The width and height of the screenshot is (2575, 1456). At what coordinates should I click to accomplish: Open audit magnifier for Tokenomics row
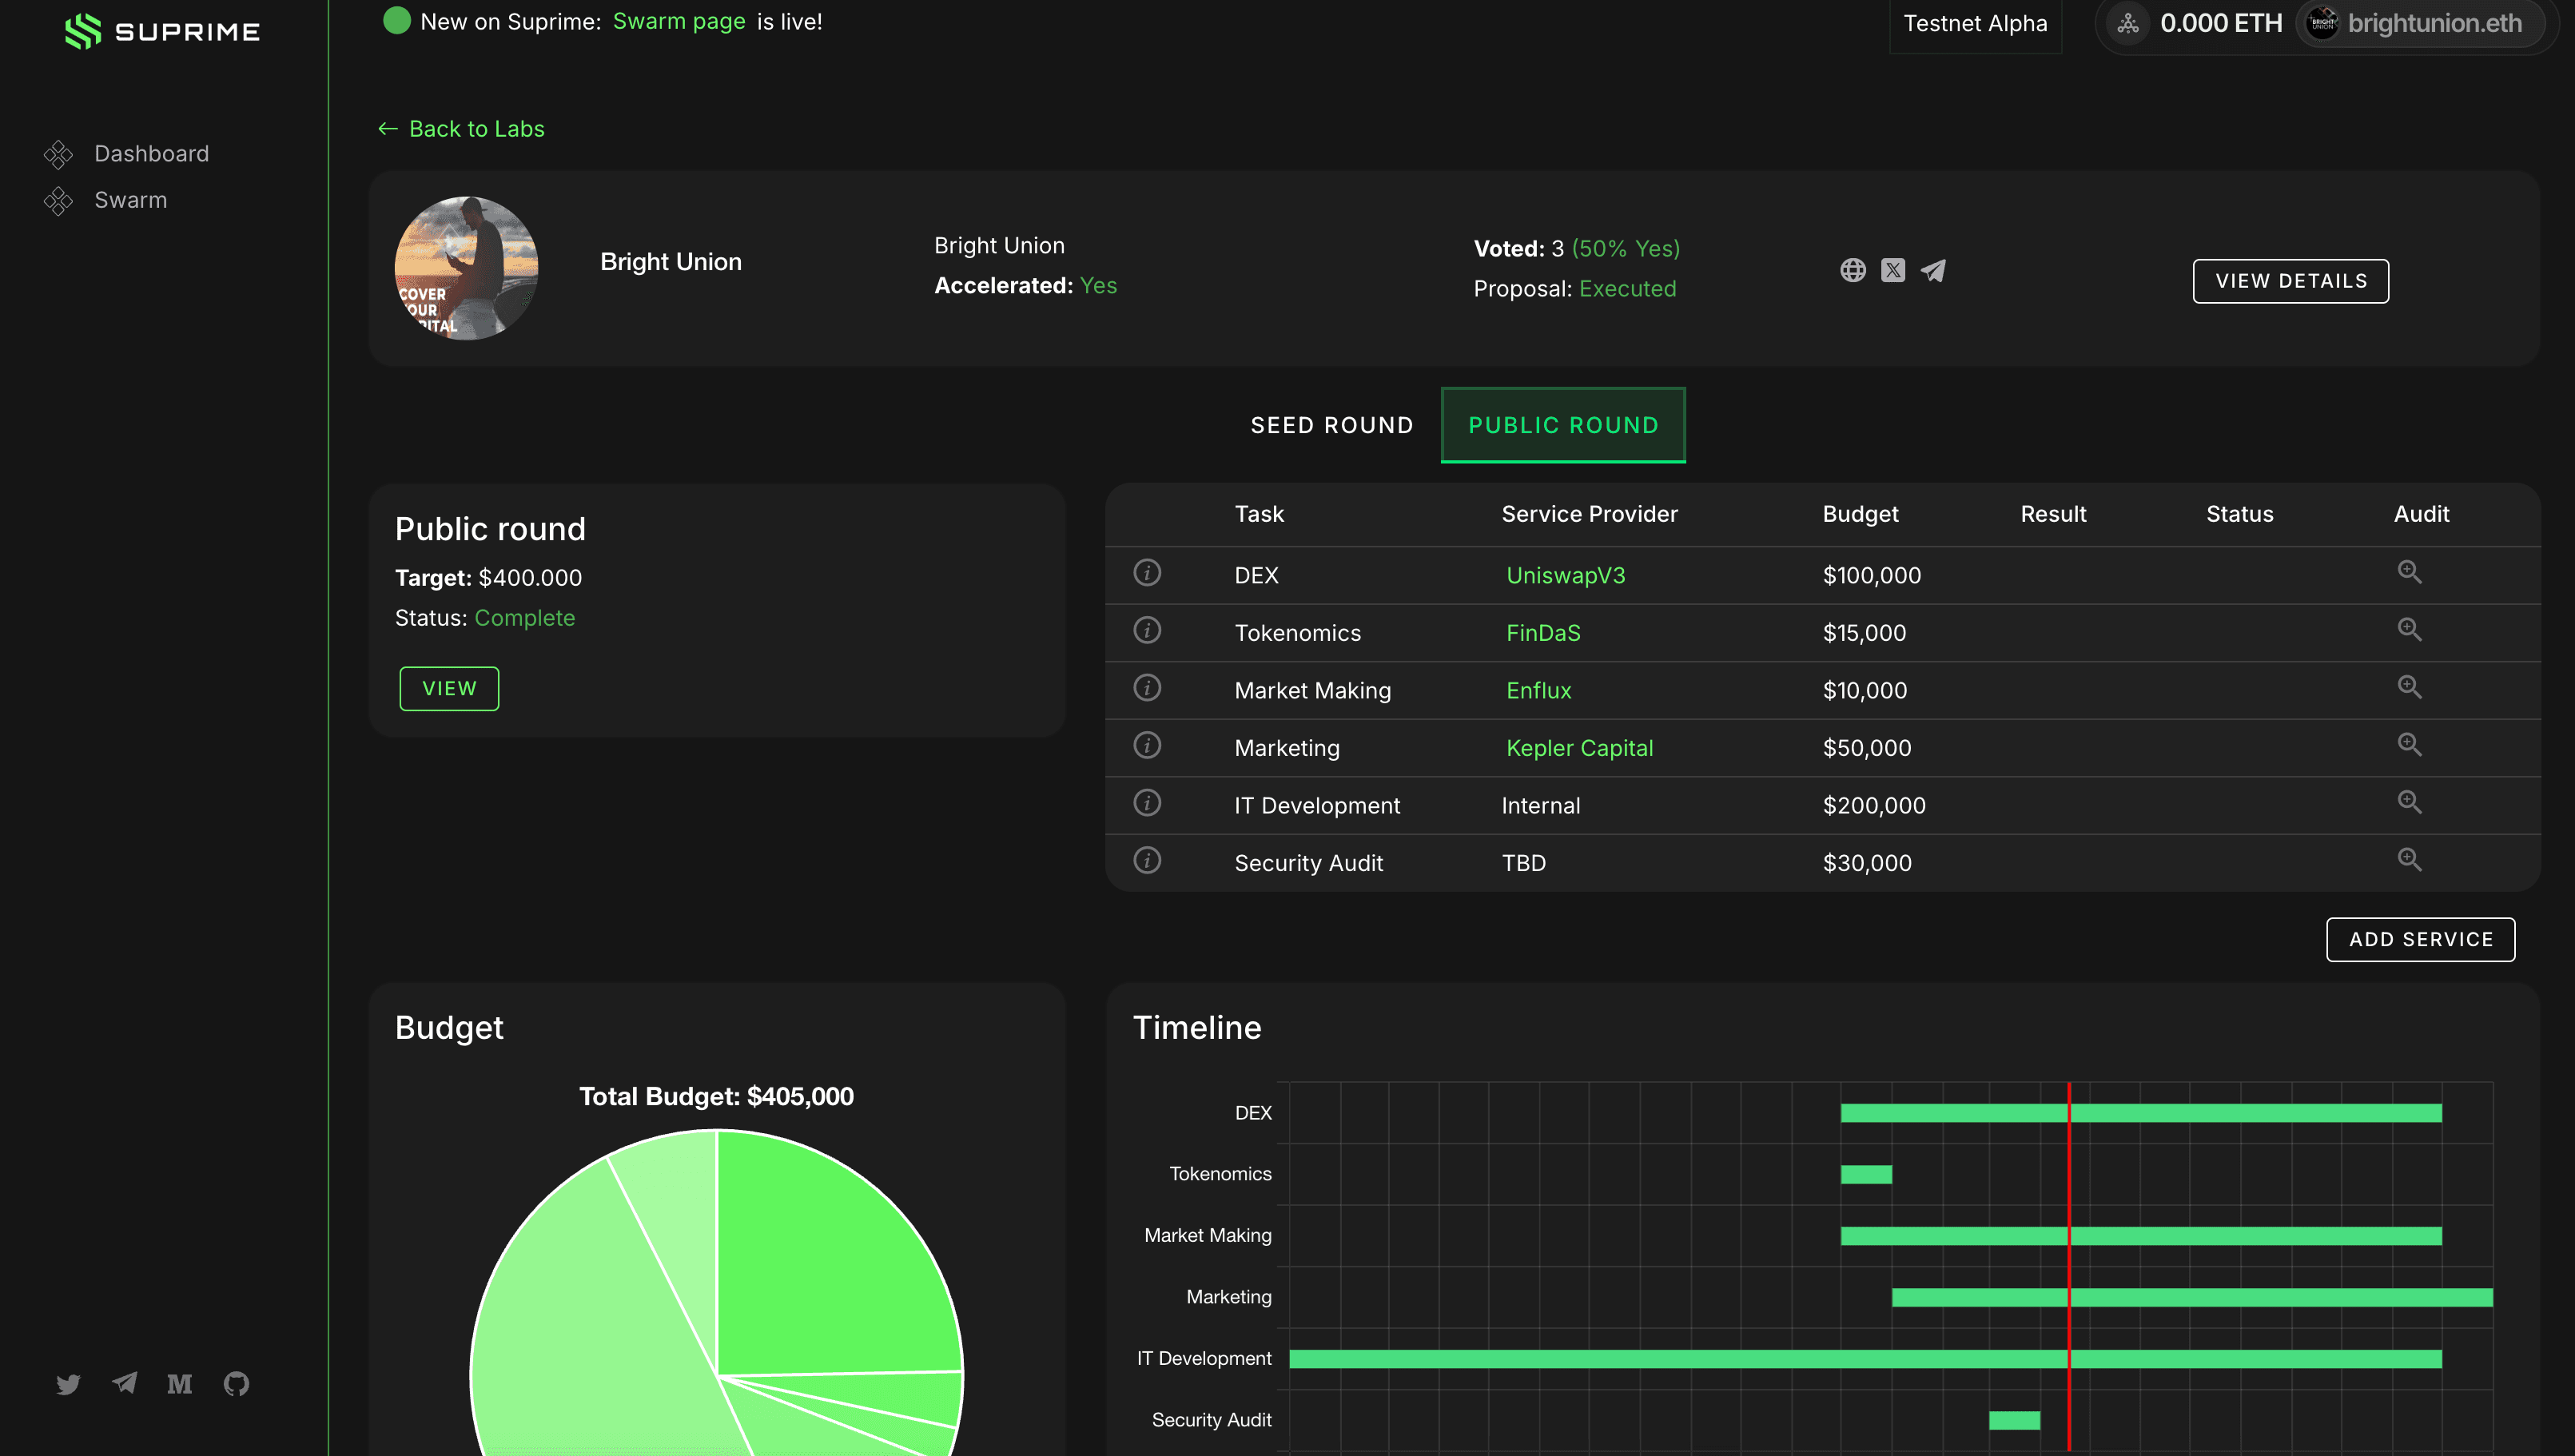click(2409, 630)
